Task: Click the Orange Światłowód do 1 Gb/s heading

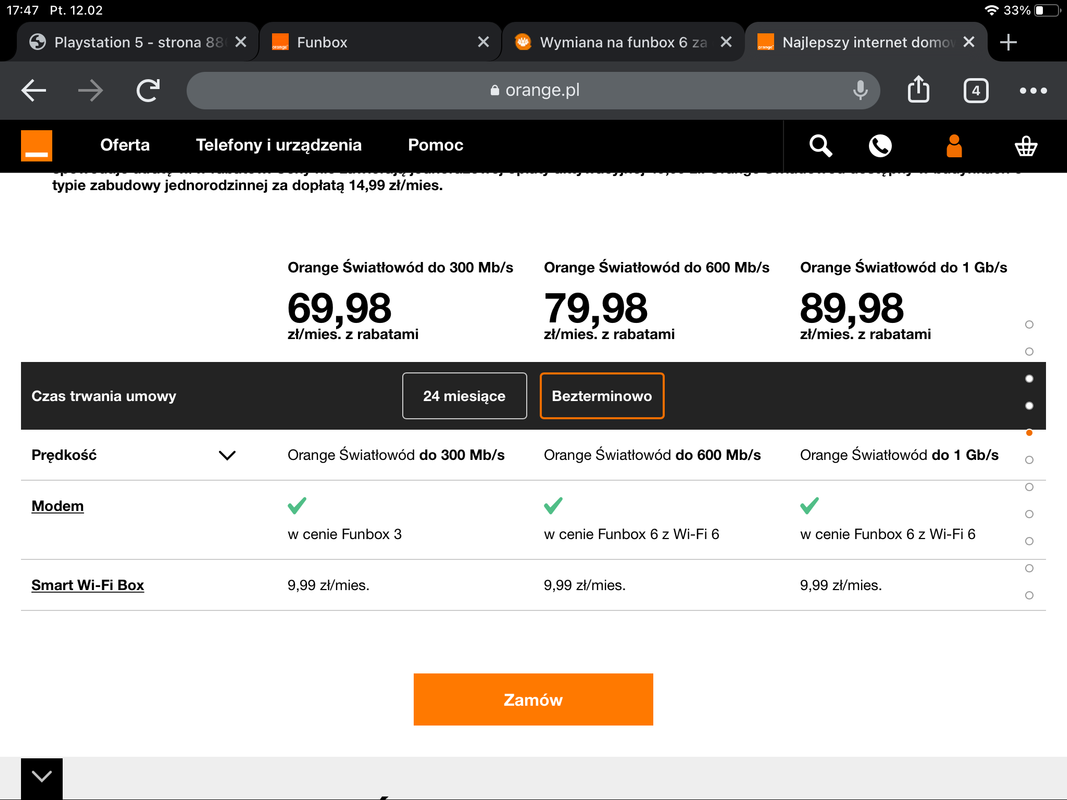Action: (903, 267)
